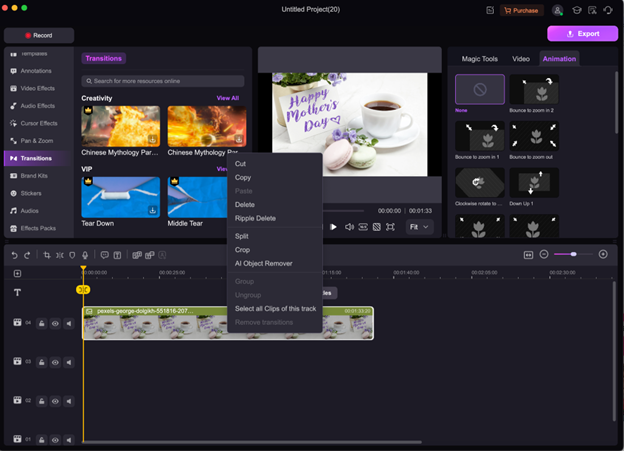
Task: Toggle visibility of track 01
Action: [55, 440]
